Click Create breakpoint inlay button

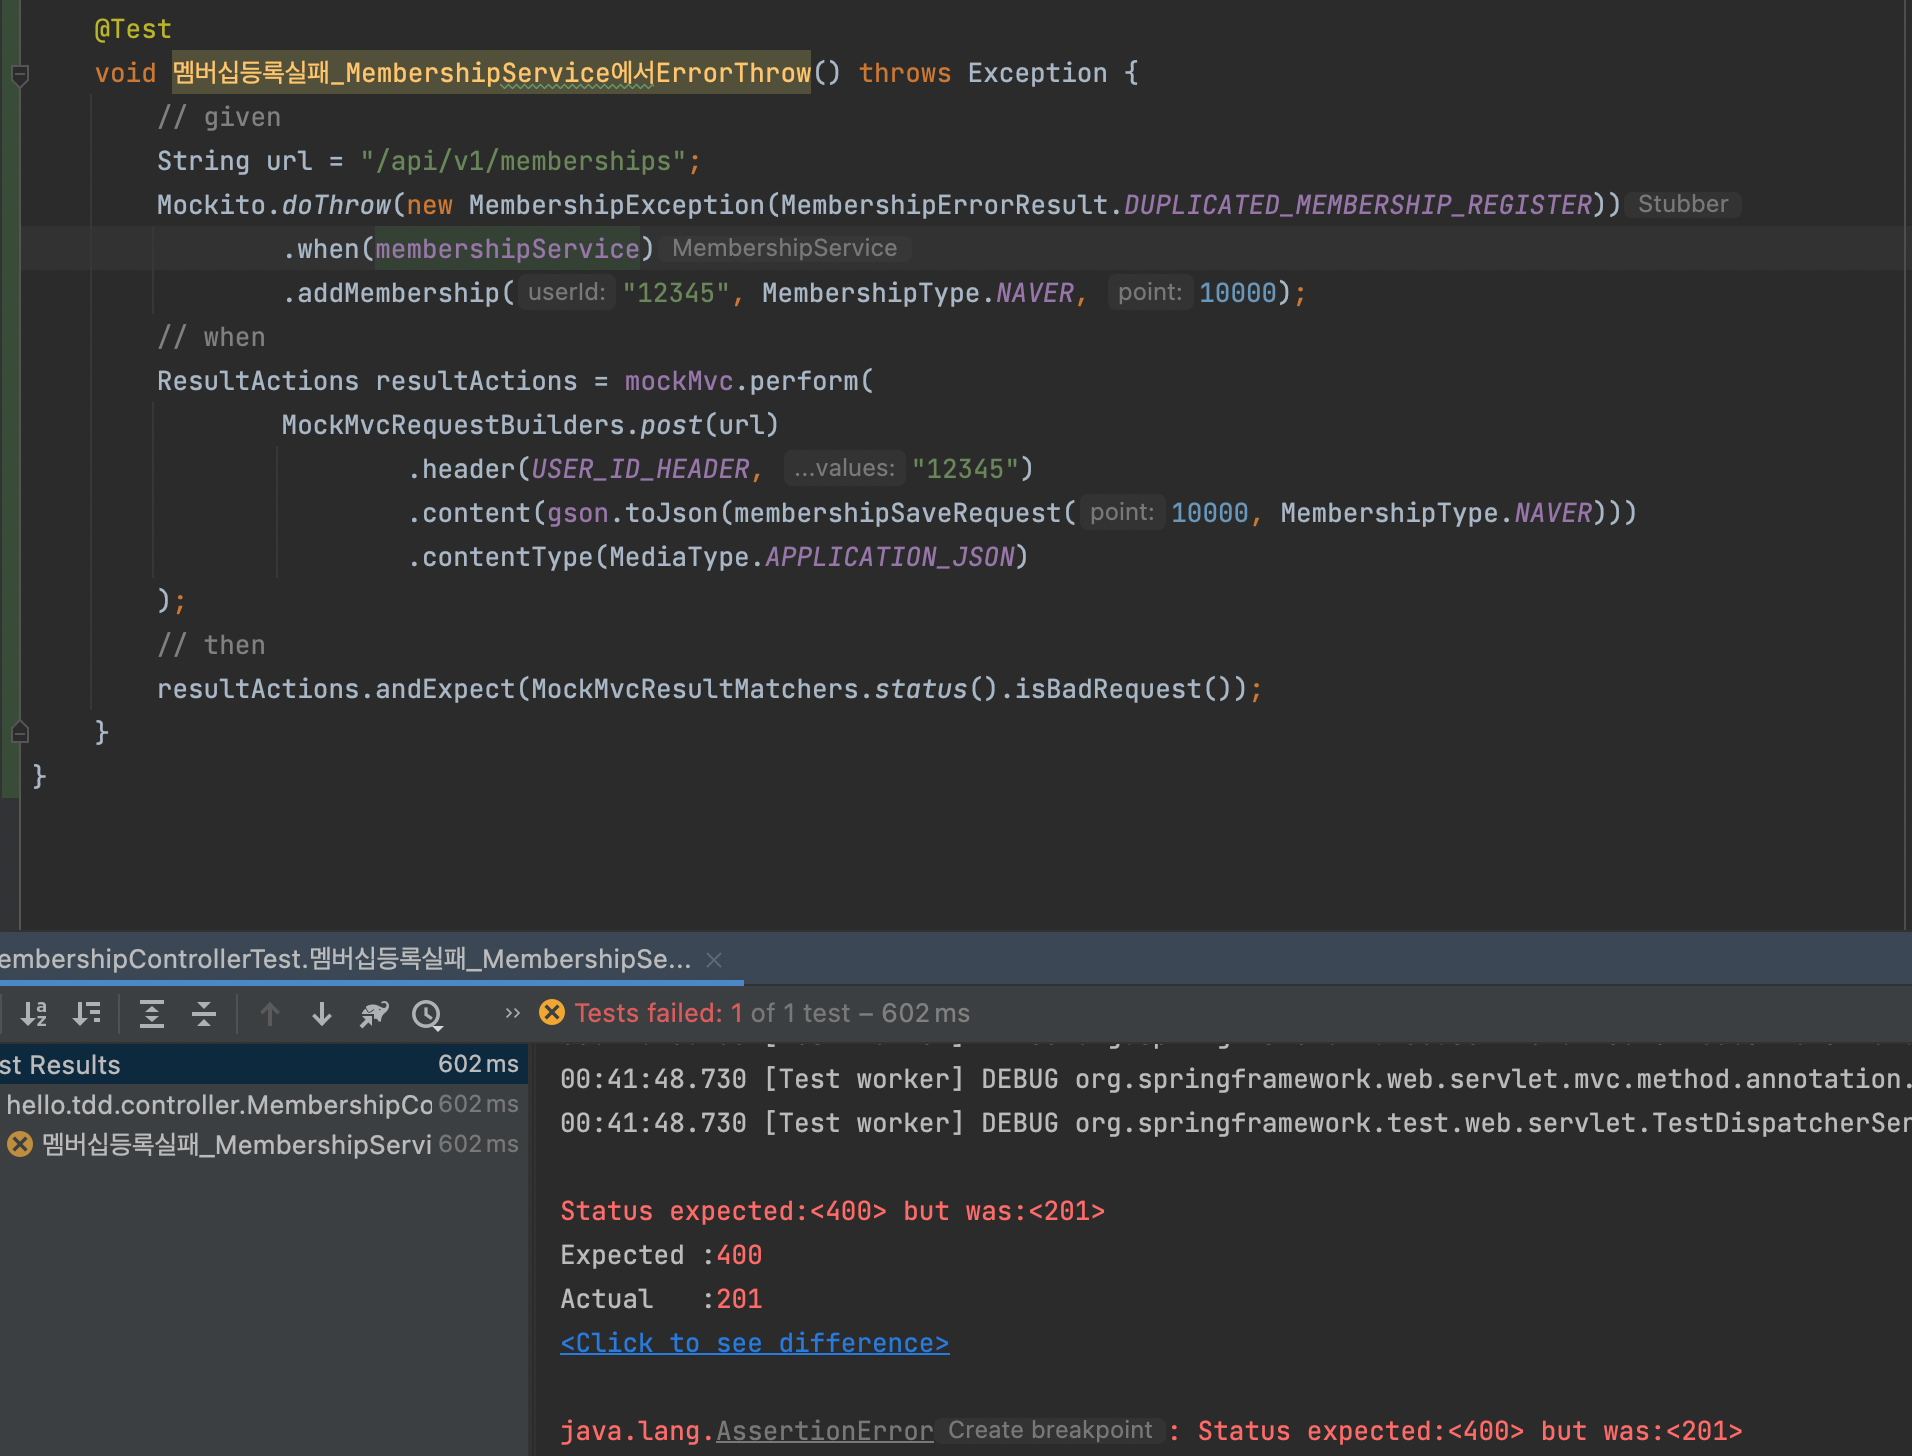click(x=1050, y=1430)
